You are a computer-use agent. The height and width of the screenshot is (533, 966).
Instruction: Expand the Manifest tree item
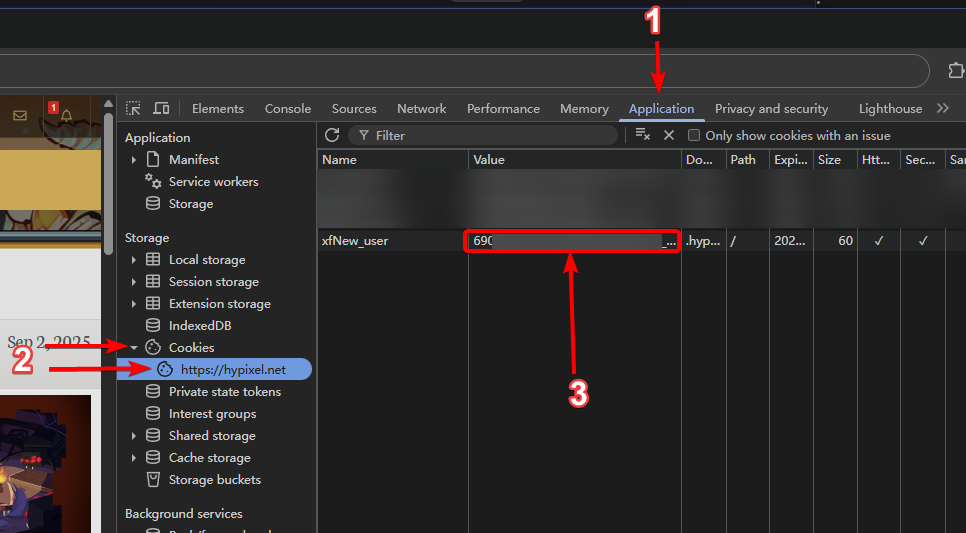coord(134,160)
